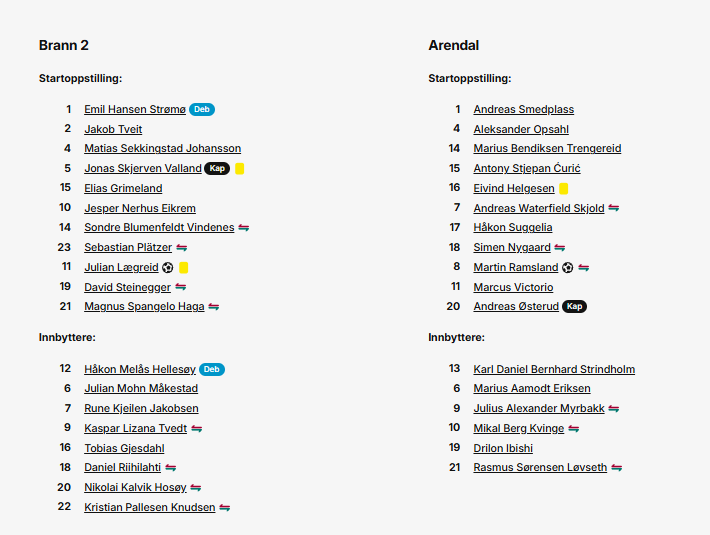Click the substitution arrows next to Sebastian Plätzer

[182, 248]
